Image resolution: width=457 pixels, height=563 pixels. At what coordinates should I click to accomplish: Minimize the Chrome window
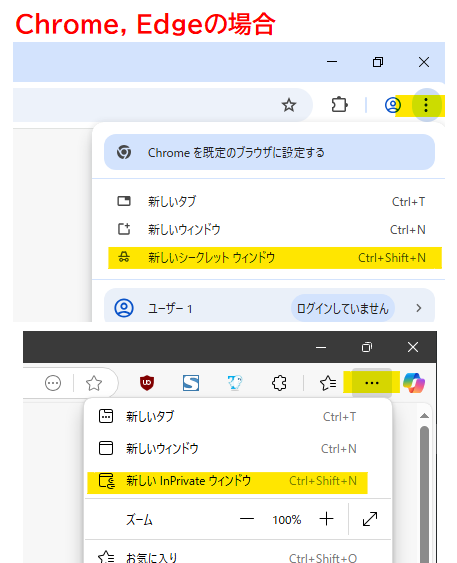pos(332,62)
